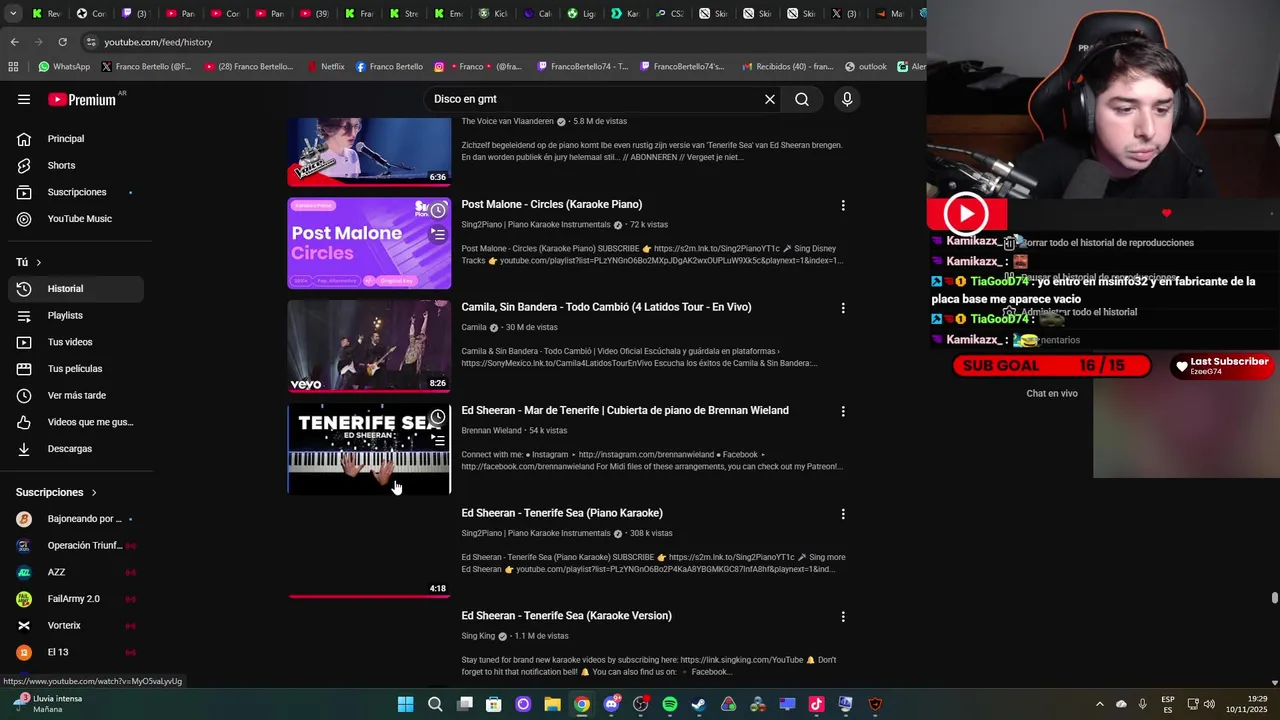Add Tenerife Sea piano video to watch later
The height and width of the screenshot is (720, 1280).
pos(438,417)
